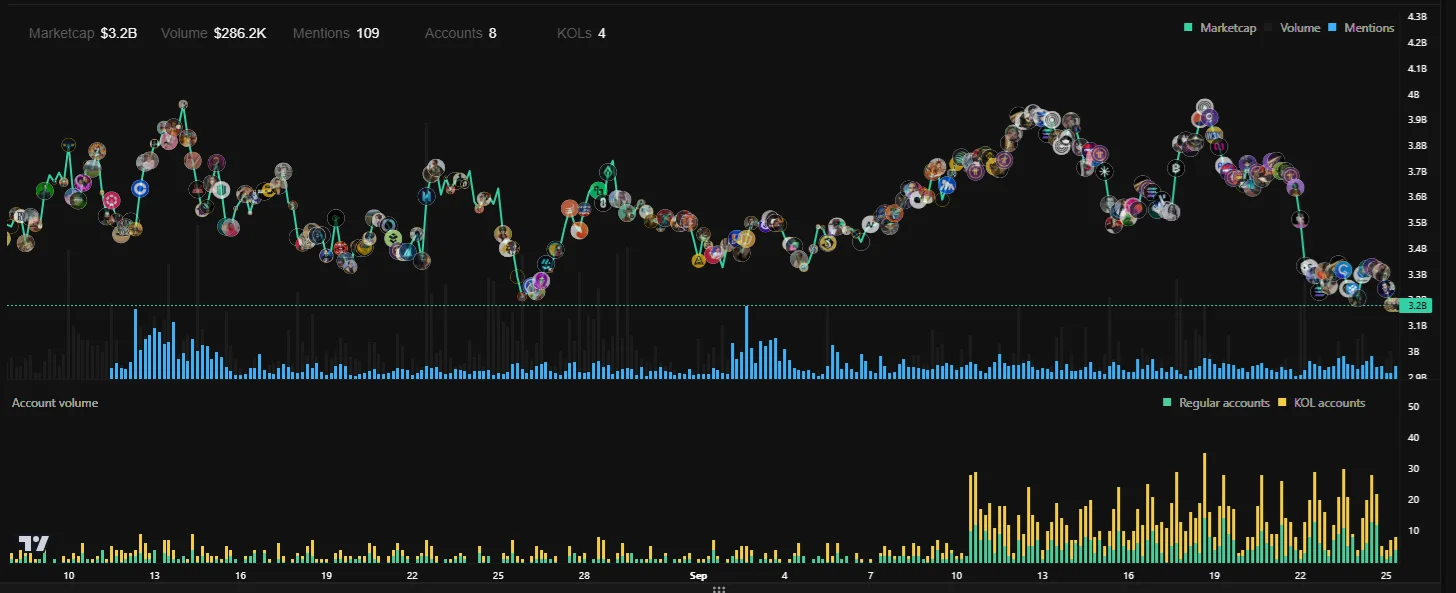Click the Volume $286.2K stat

(x=213, y=33)
